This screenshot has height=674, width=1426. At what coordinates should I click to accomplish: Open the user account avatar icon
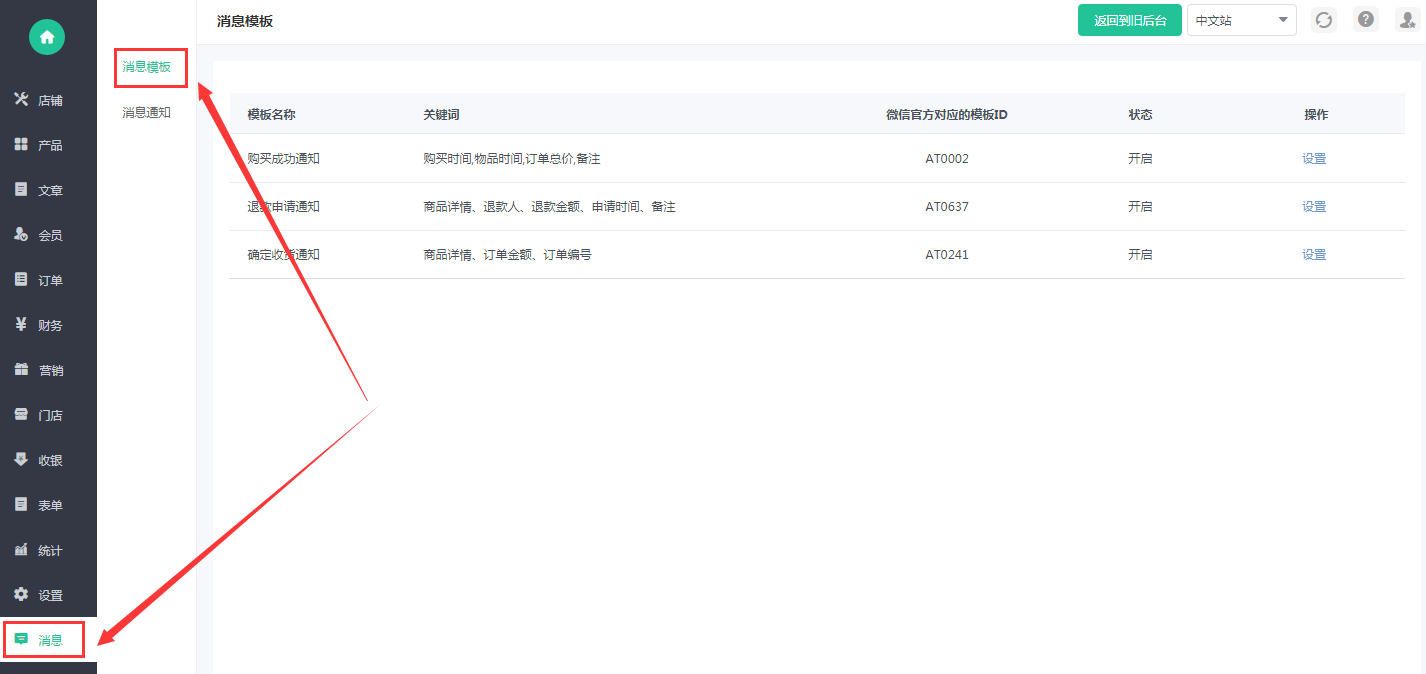point(1408,20)
